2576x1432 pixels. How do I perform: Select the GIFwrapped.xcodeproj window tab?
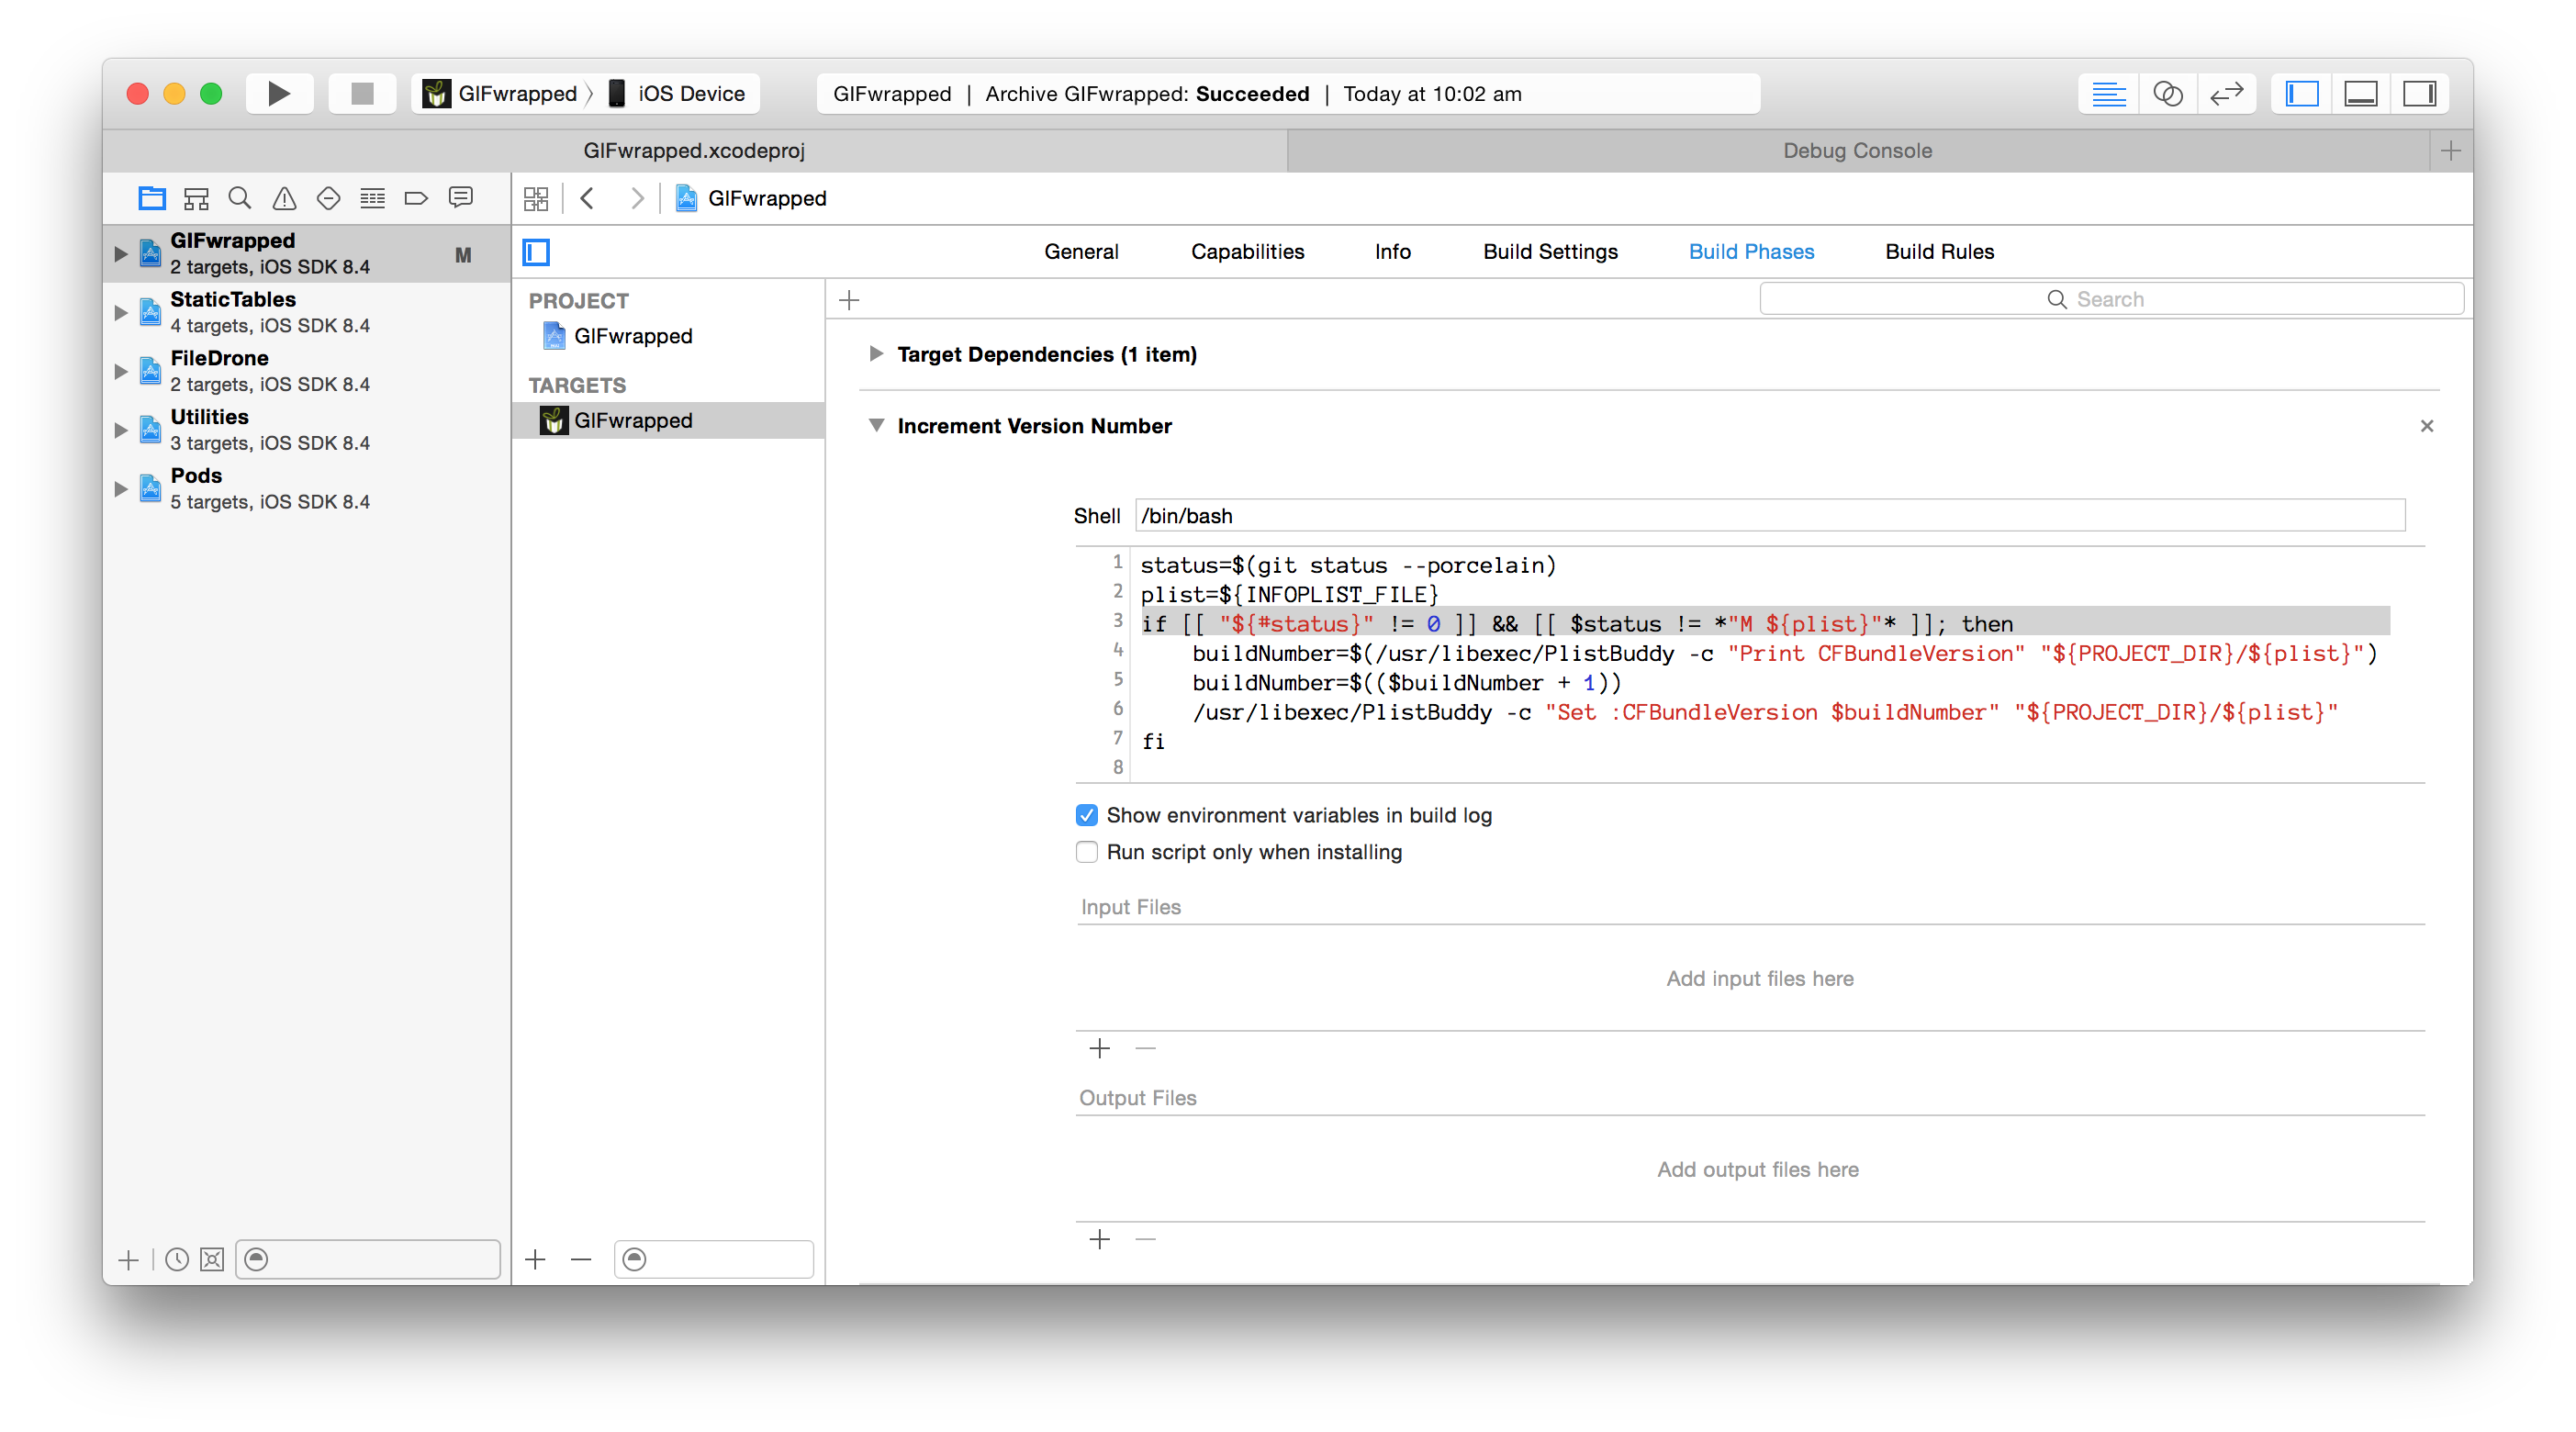(694, 150)
